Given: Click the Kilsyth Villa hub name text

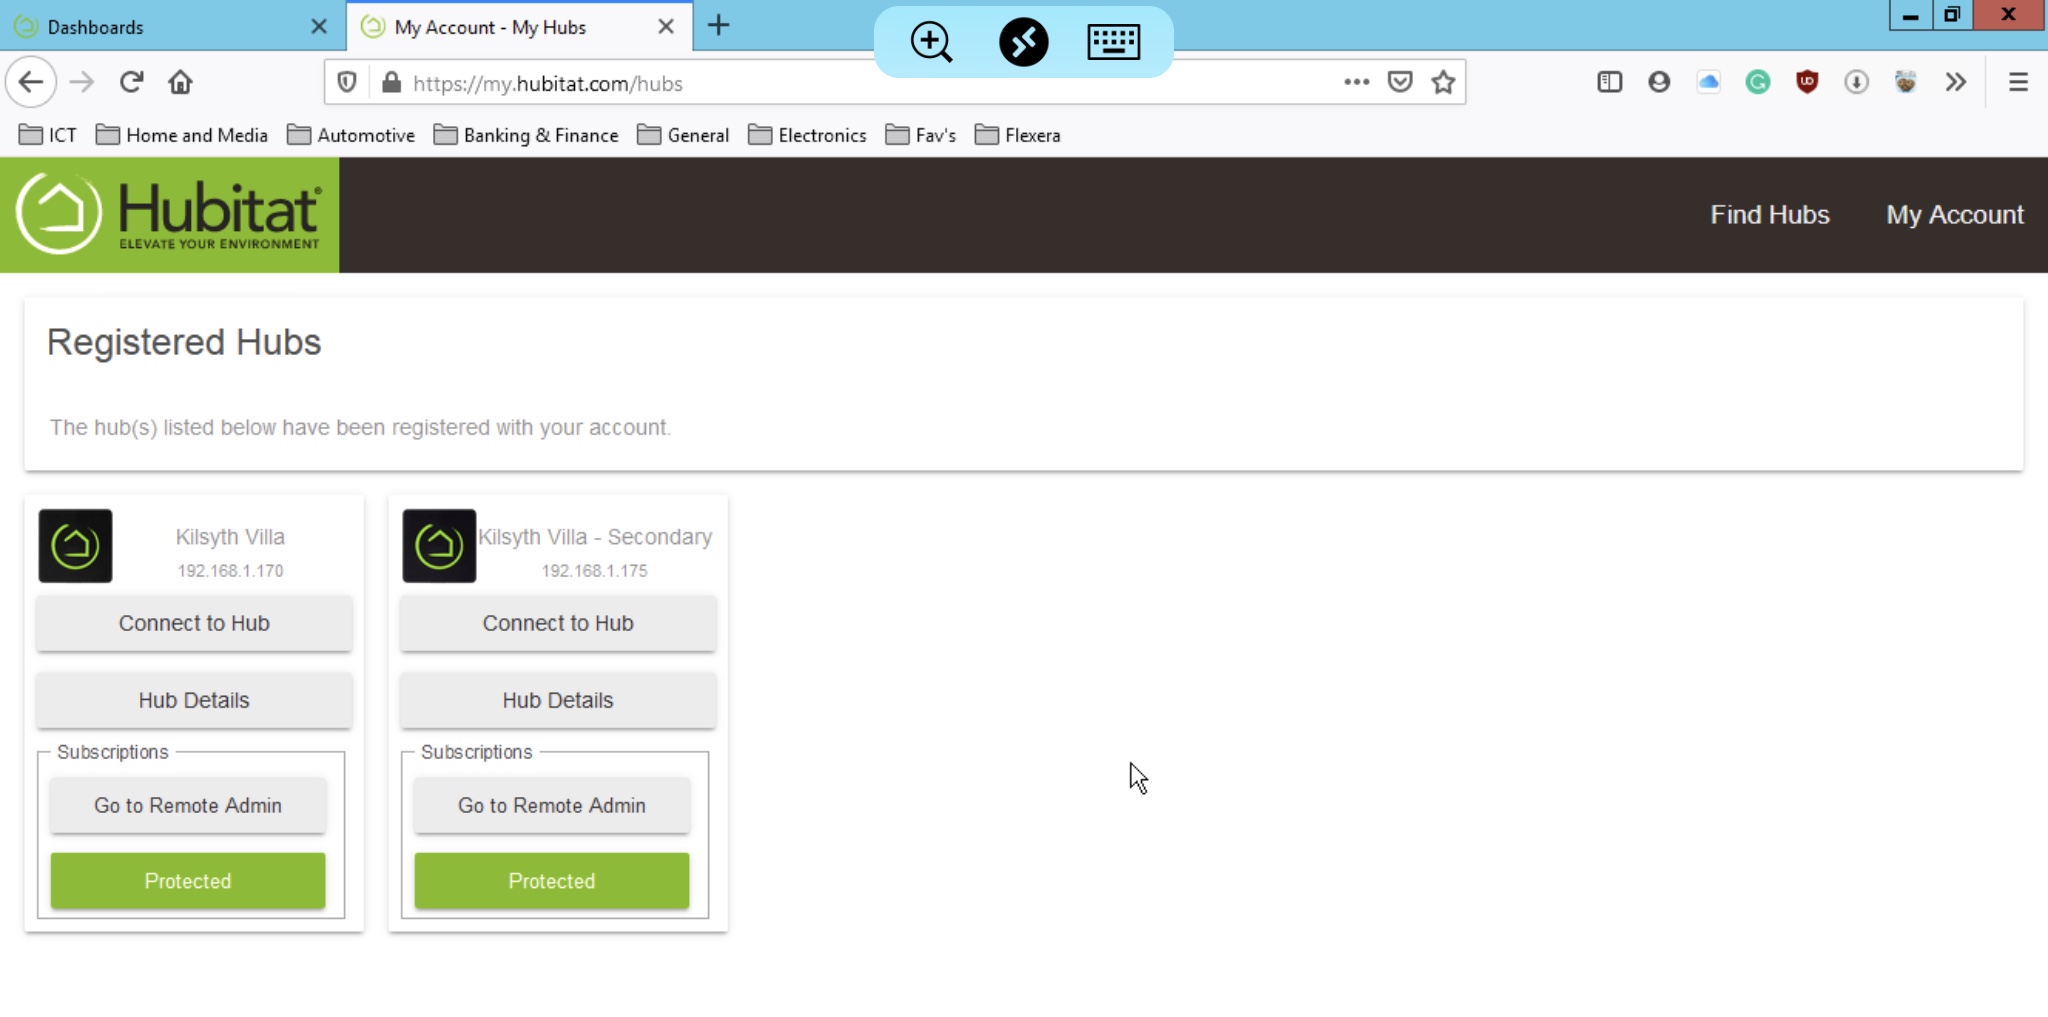Looking at the screenshot, I should tap(230, 537).
